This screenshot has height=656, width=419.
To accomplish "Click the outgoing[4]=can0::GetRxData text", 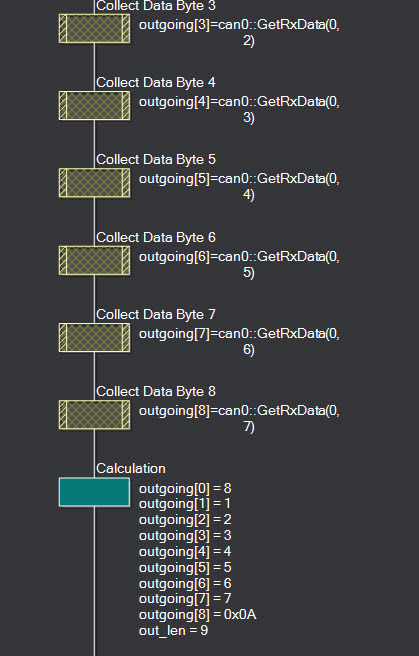I will pos(239,110).
